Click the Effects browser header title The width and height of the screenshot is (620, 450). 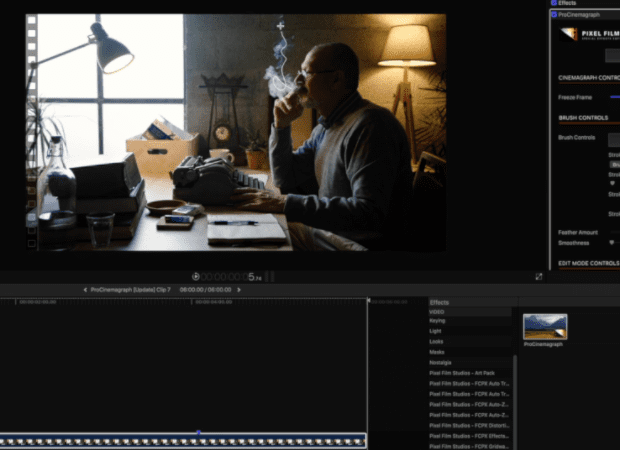click(439, 303)
